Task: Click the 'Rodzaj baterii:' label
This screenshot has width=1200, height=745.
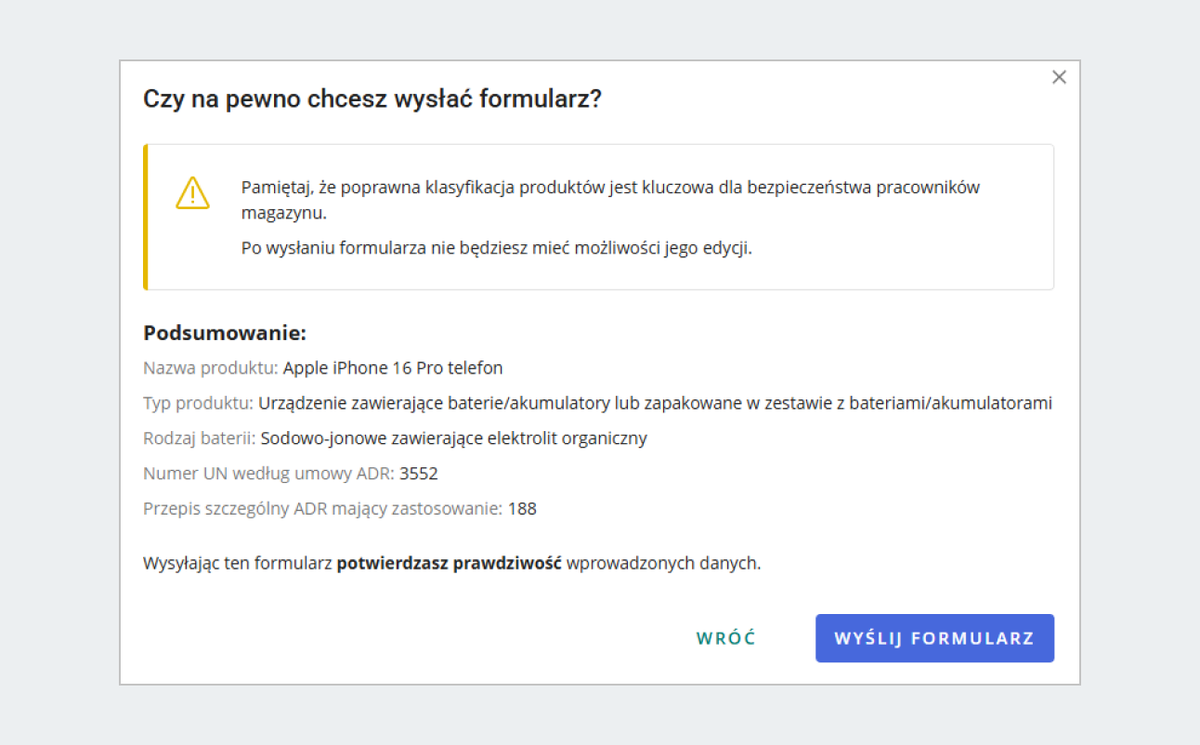Action: pos(198,438)
